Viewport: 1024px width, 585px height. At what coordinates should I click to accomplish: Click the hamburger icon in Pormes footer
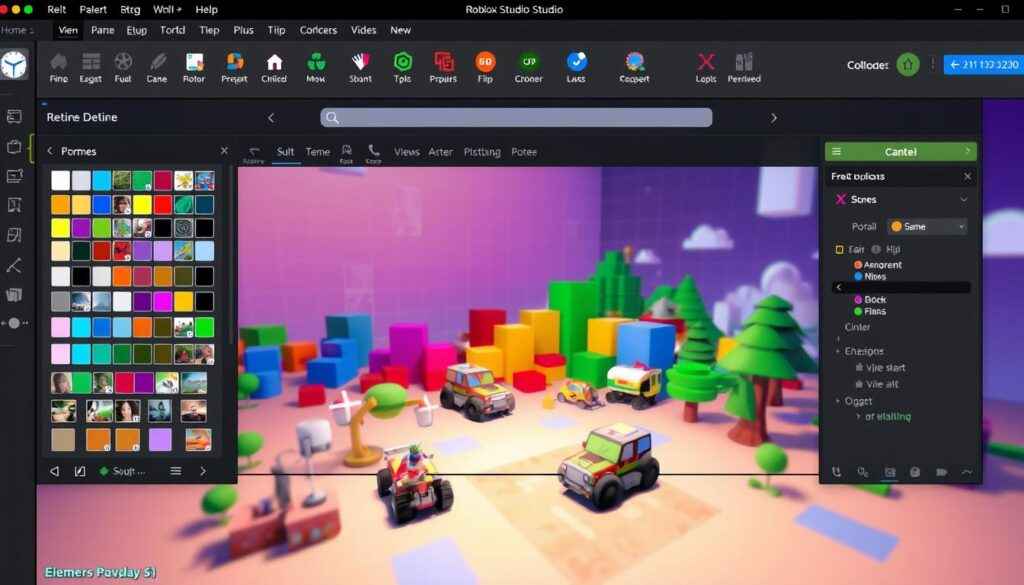coord(176,471)
